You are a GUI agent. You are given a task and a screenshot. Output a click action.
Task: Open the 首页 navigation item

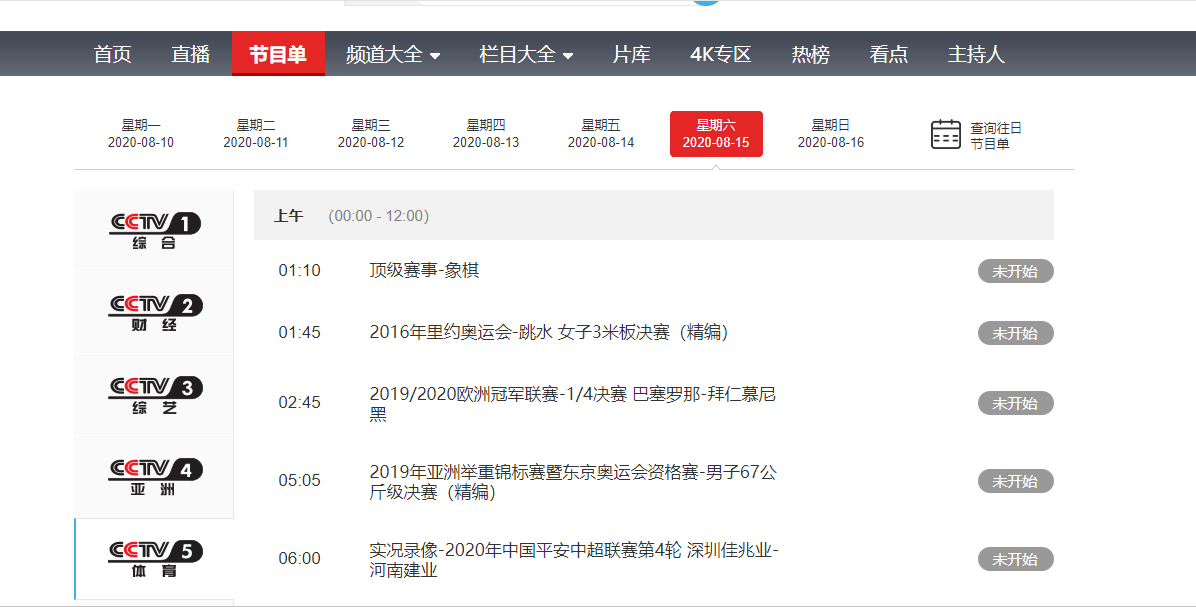click(112, 55)
